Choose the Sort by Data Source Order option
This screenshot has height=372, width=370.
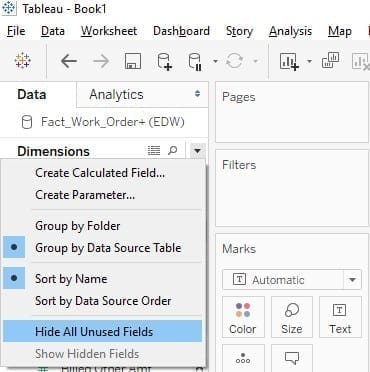(103, 301)
